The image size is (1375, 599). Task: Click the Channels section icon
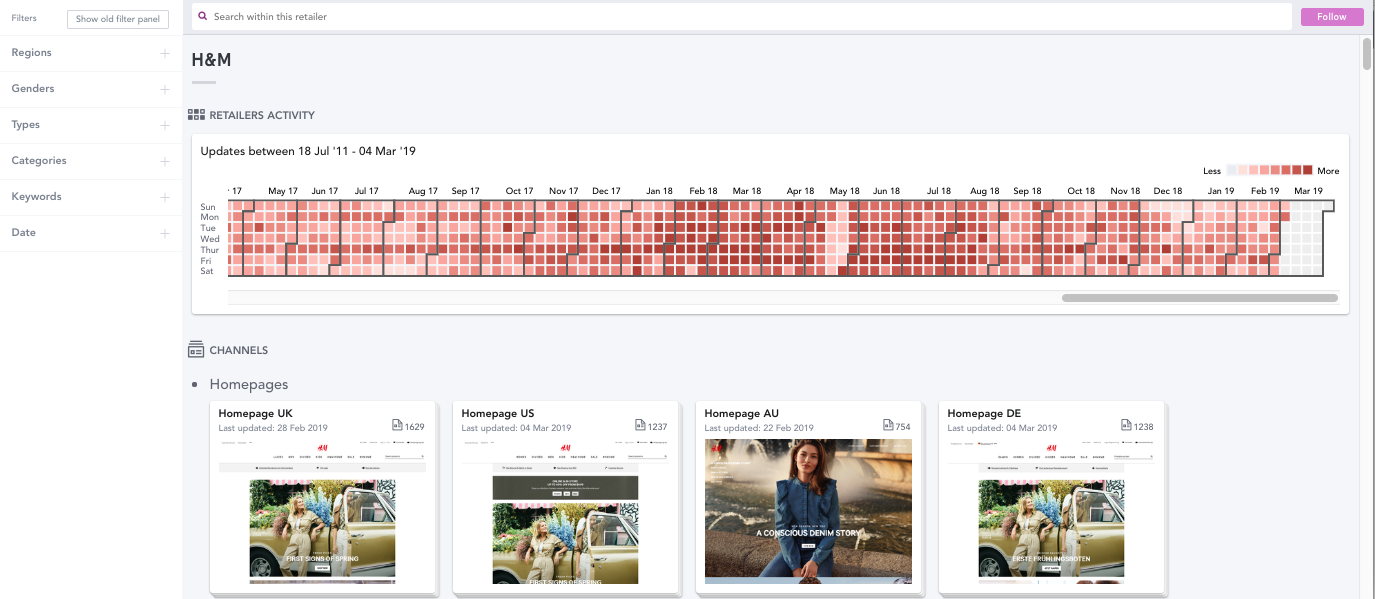point(196,350)
